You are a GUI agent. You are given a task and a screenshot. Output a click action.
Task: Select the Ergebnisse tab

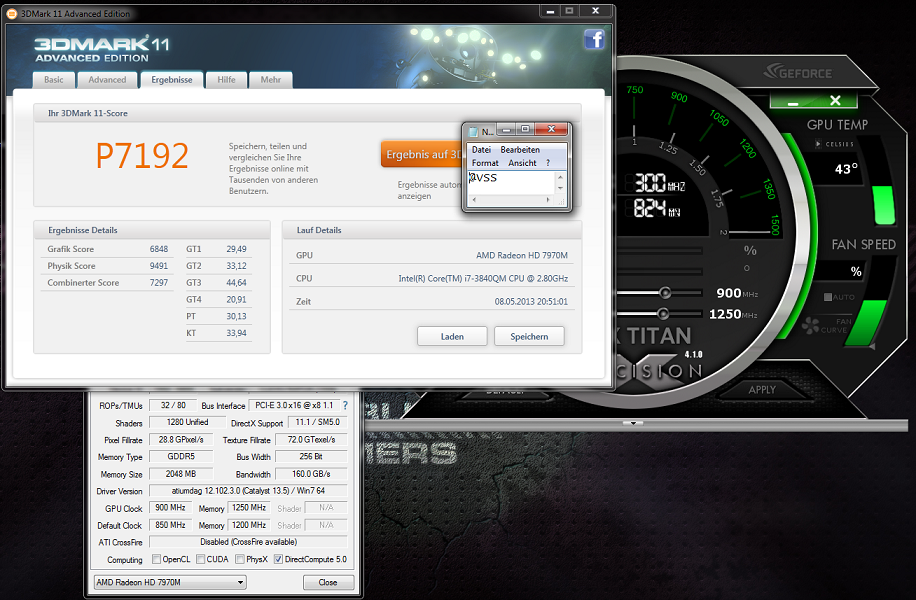pos(172,80)
